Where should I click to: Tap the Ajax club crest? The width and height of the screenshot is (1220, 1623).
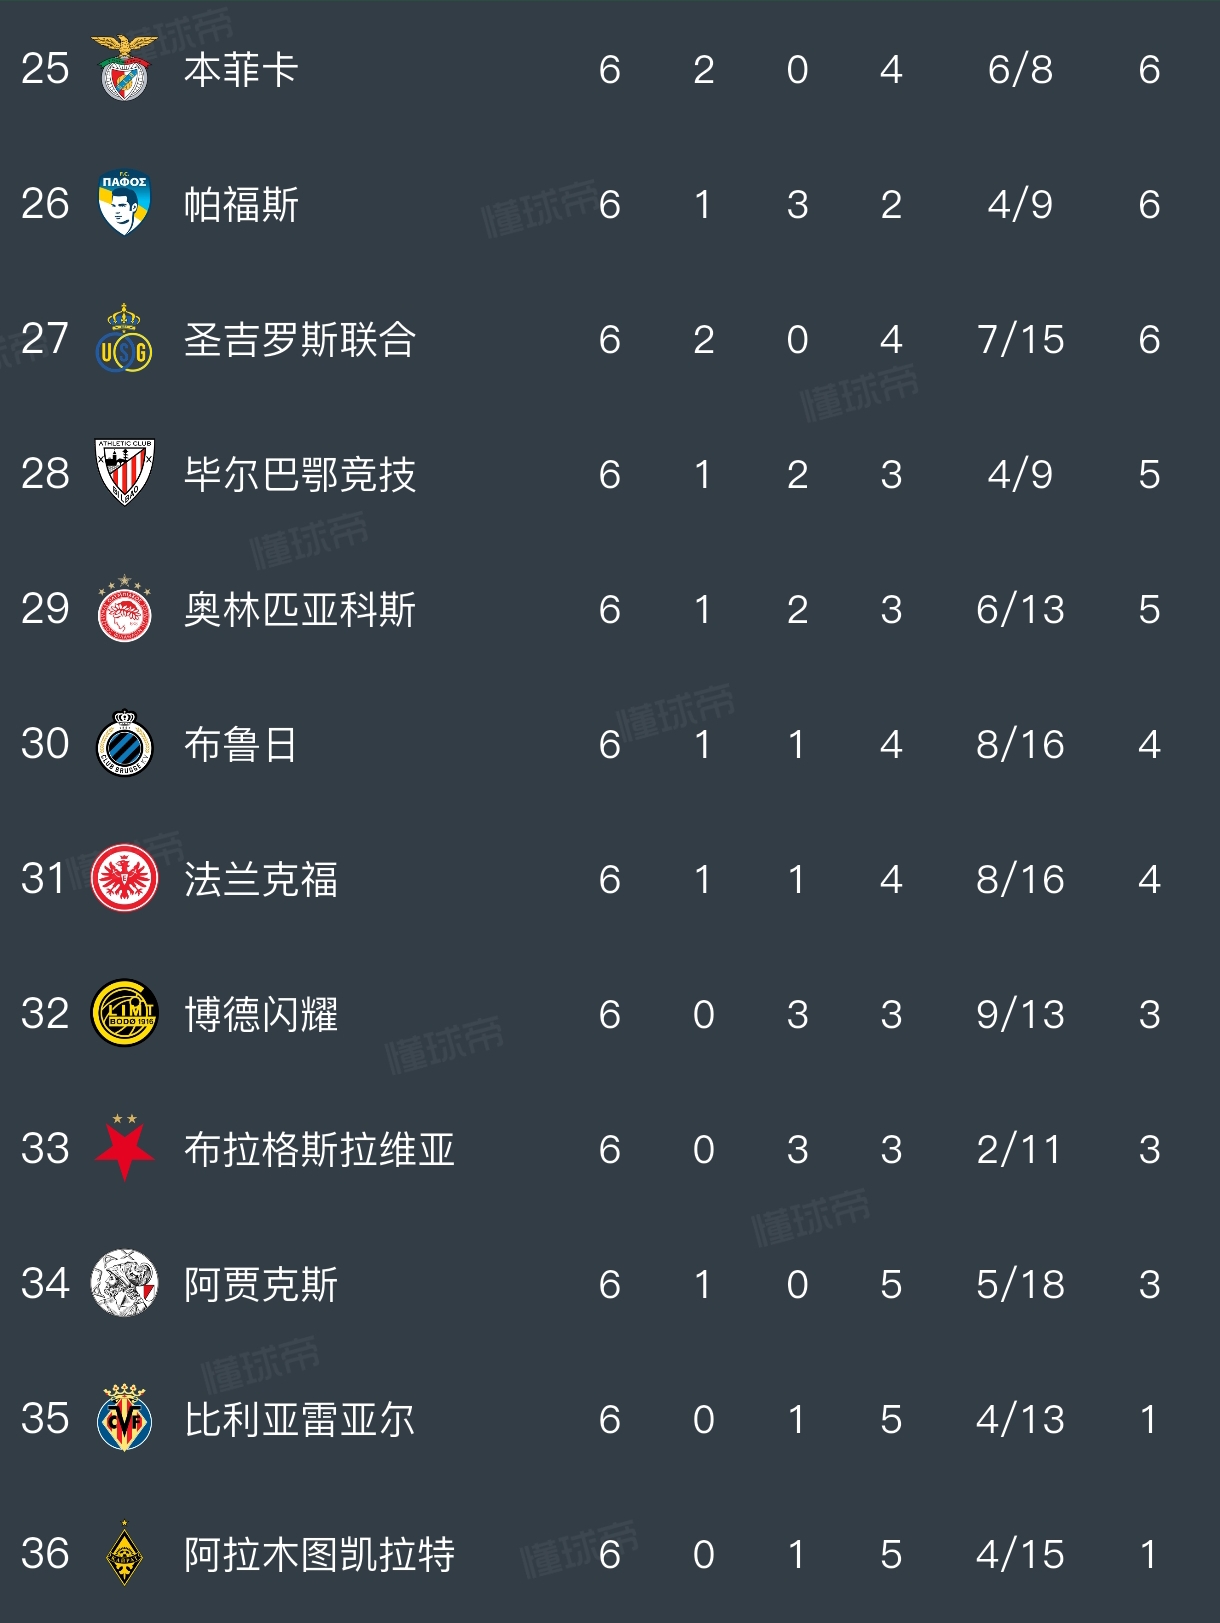pyautogui.click(x=124, y=1283)
